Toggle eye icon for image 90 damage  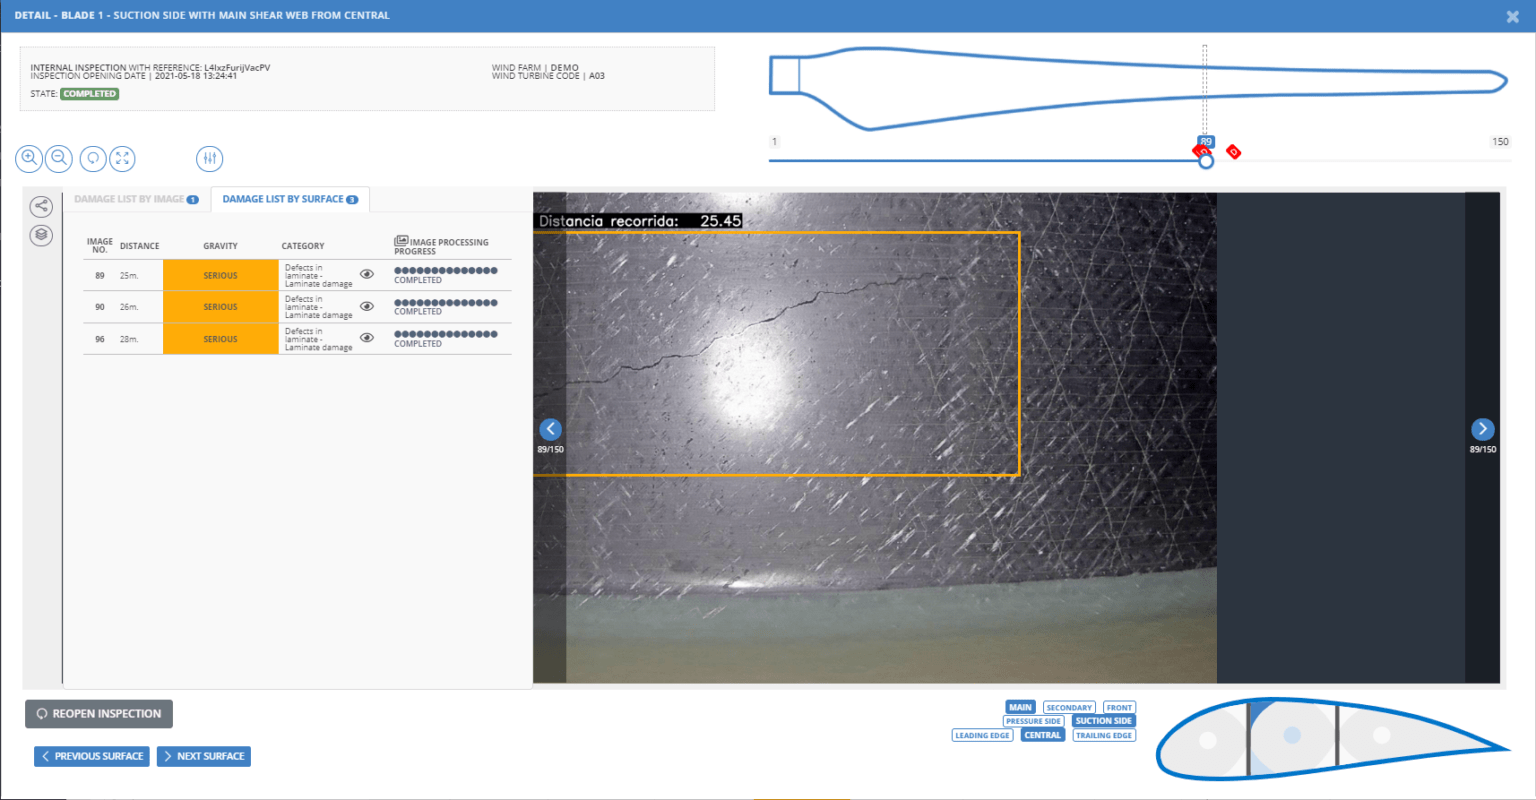[367, 306]
